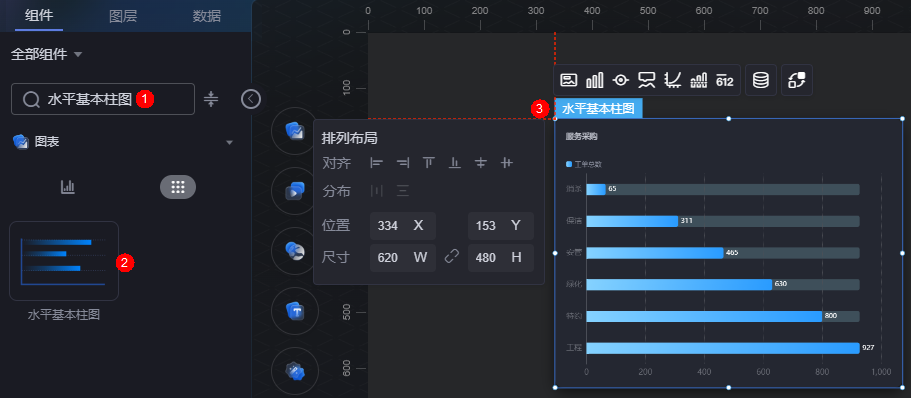This screenshot has width=911, height=398.
Task: Switch to the bar chart list view toggle
Action: coord(68,187)
